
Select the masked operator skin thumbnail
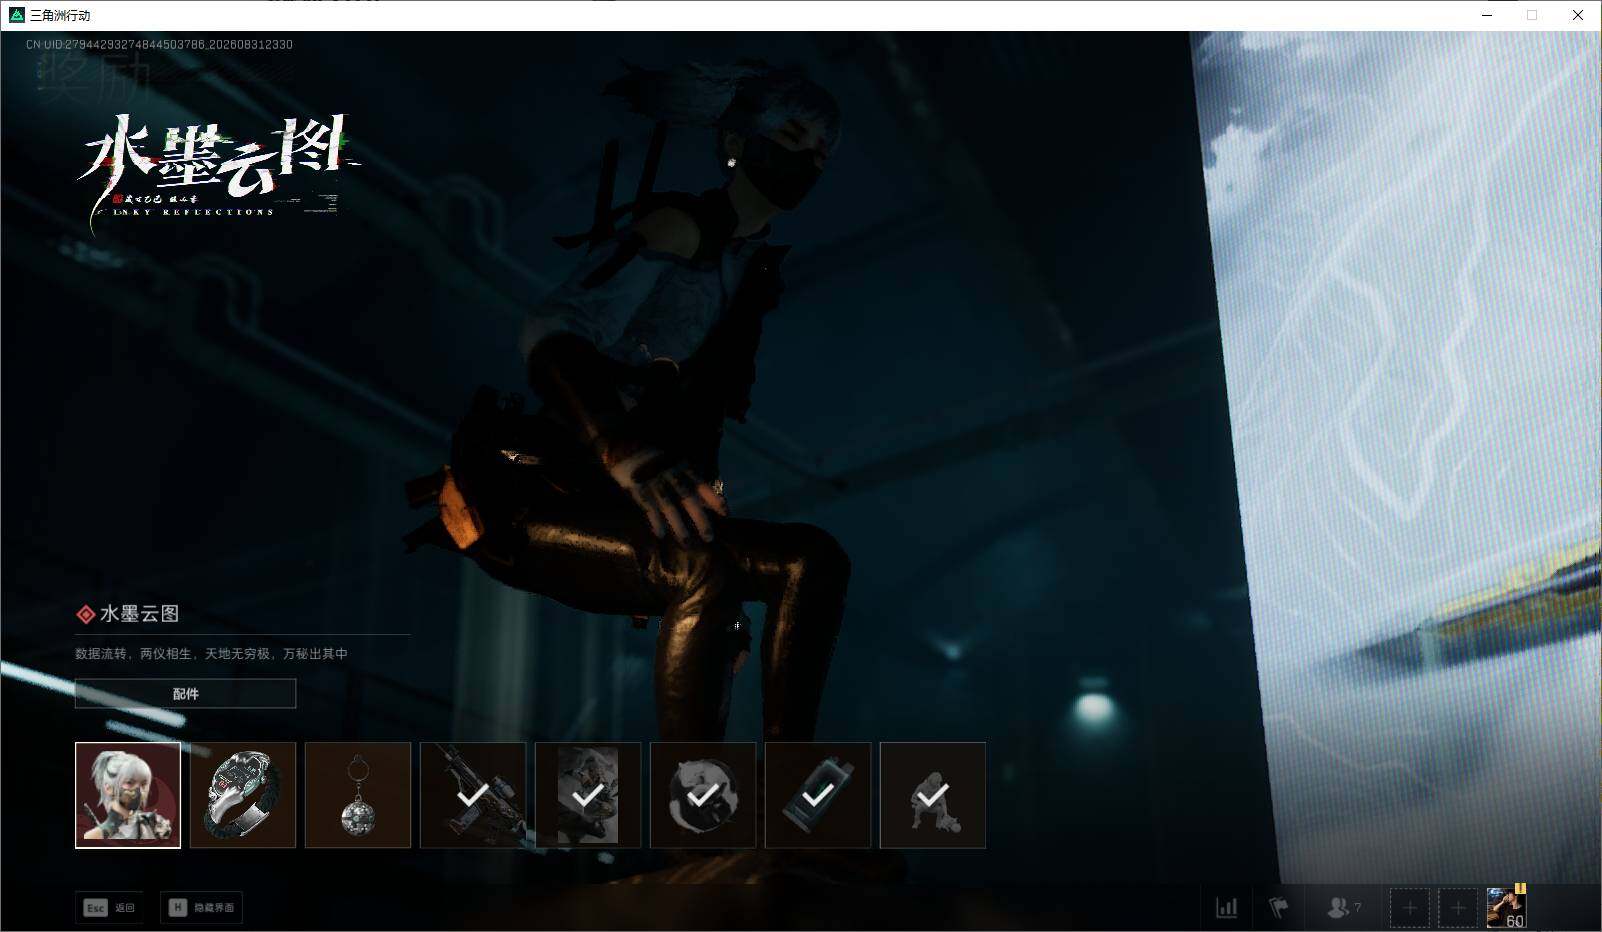(128, 795)
